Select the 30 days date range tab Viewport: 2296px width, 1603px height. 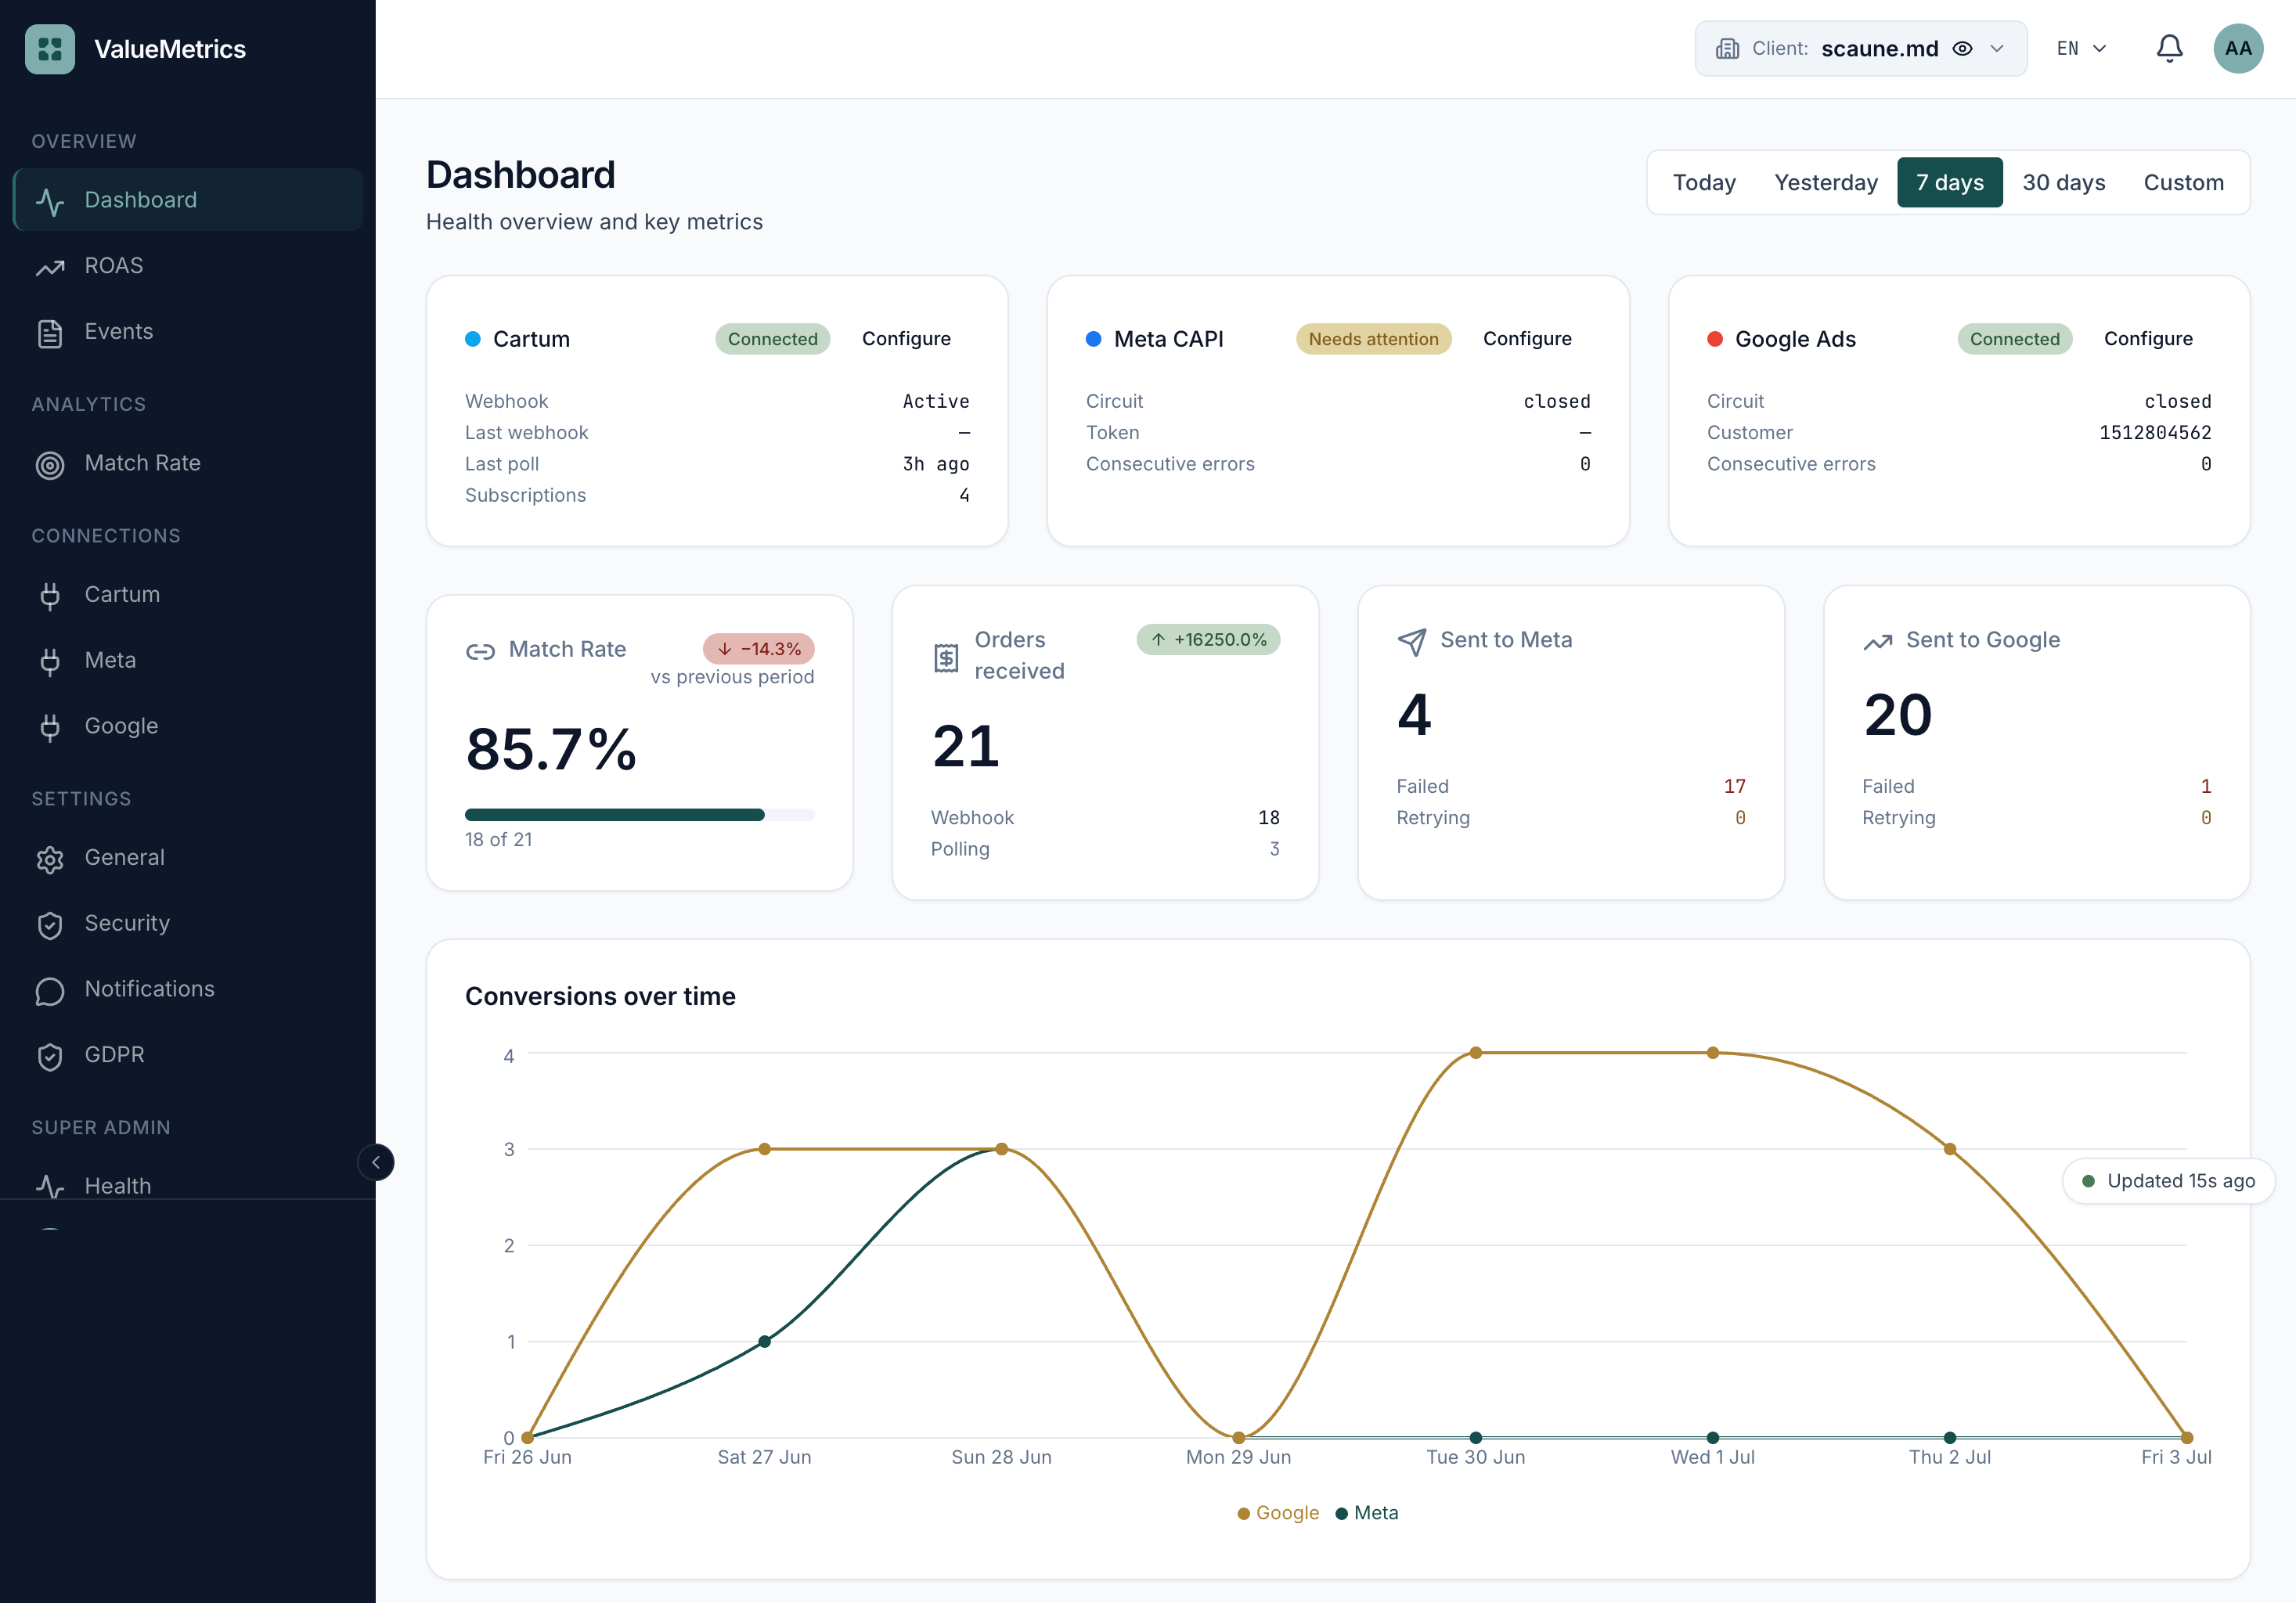(2064, 182)
